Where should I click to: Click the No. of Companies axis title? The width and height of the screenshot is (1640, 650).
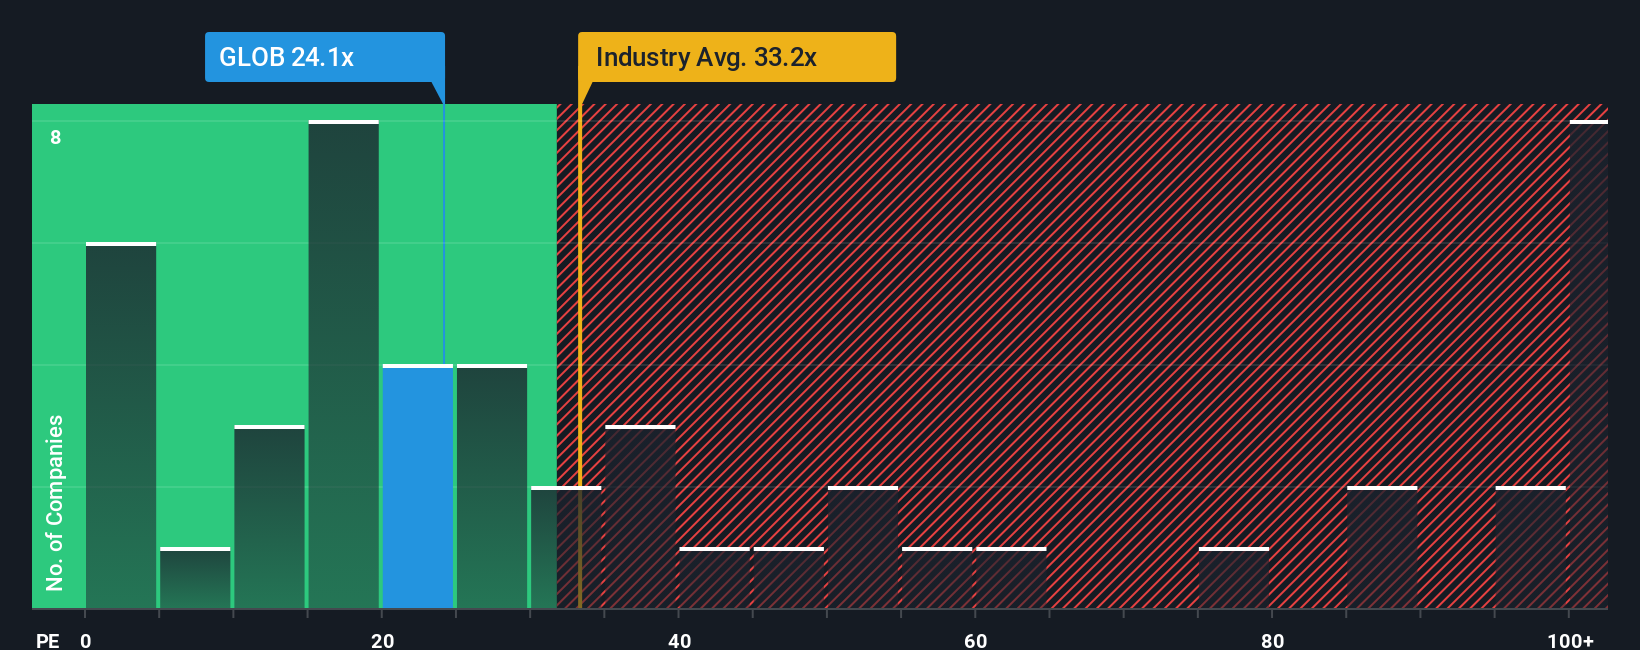click(55, 502)
